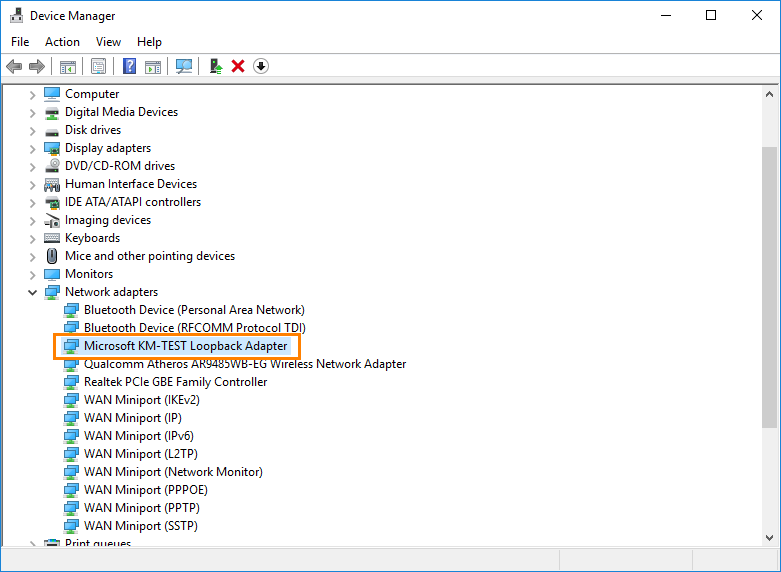Toggle the console tree pane icon

point(68,66)
